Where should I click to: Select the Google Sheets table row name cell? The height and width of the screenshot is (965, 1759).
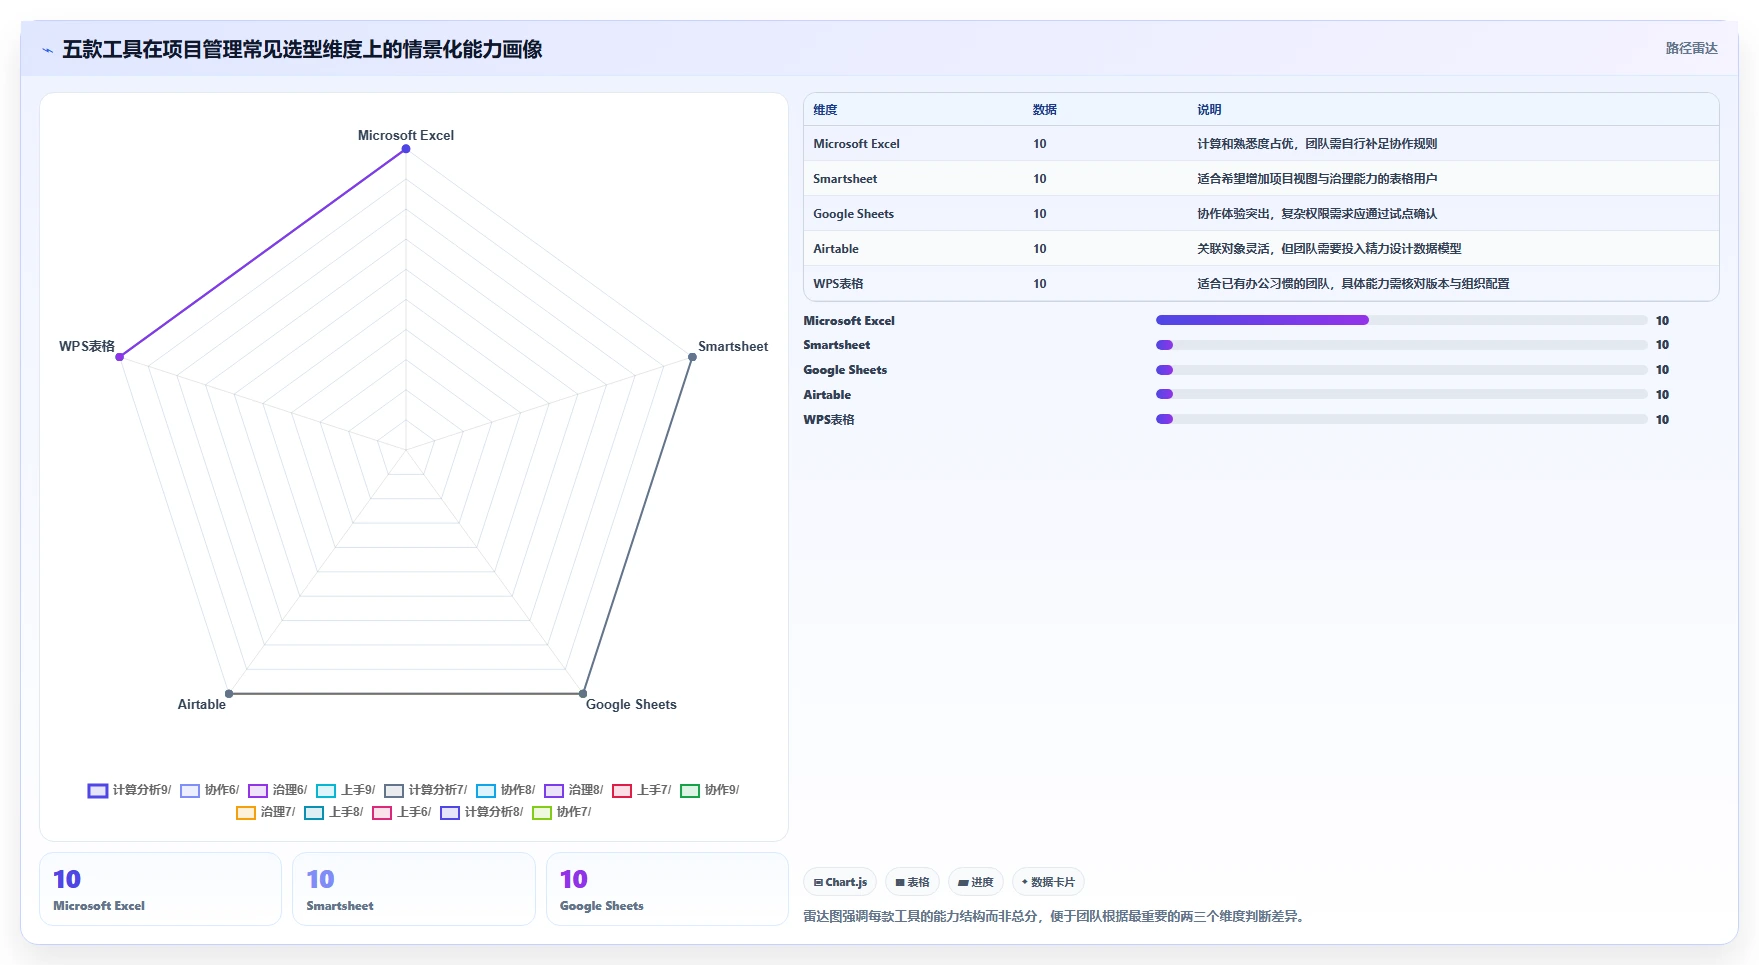point(853,214)
